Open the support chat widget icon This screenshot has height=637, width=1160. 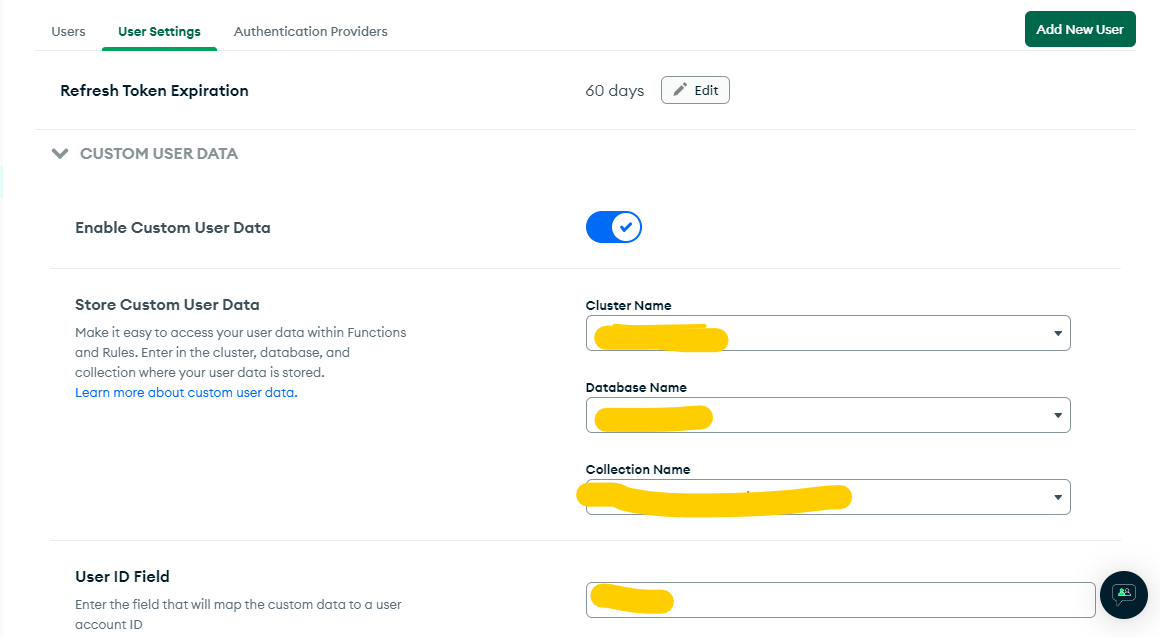(x=1123, y=595)
